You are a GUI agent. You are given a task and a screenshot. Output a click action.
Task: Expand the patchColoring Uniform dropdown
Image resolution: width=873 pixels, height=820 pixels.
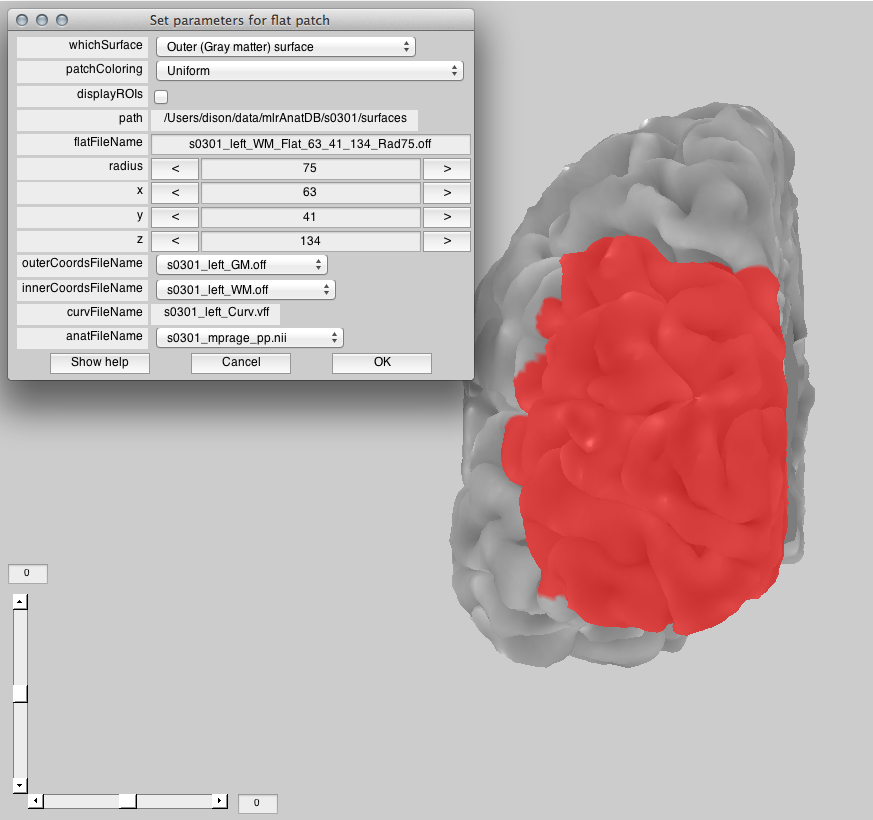point(309,71)
